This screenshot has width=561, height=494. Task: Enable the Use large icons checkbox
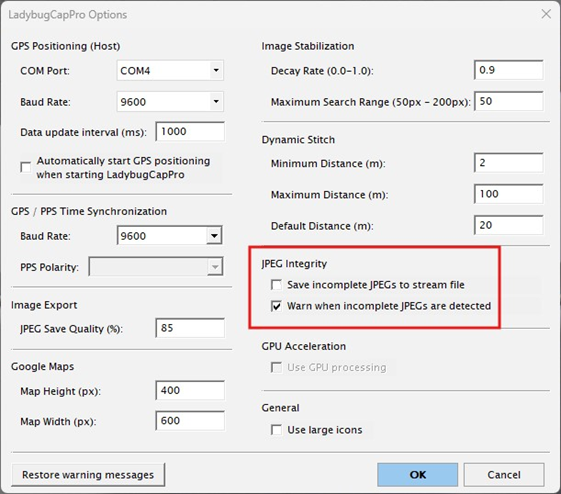(x=276, y=430)
